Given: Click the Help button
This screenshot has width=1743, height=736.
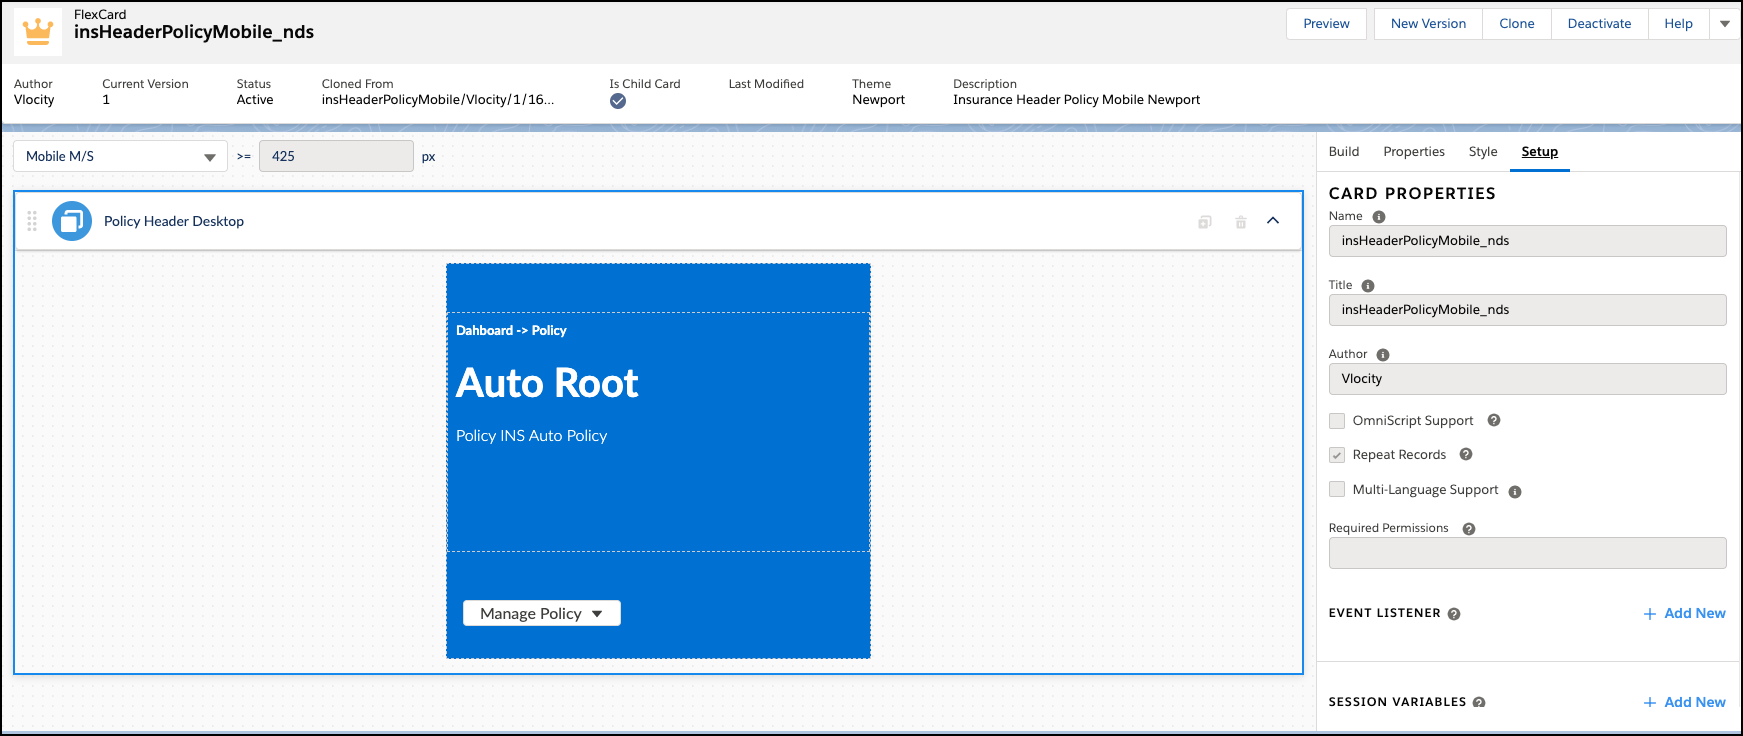Looking at the screenshot, I should pyautogui.click(x=1678, y=24).
